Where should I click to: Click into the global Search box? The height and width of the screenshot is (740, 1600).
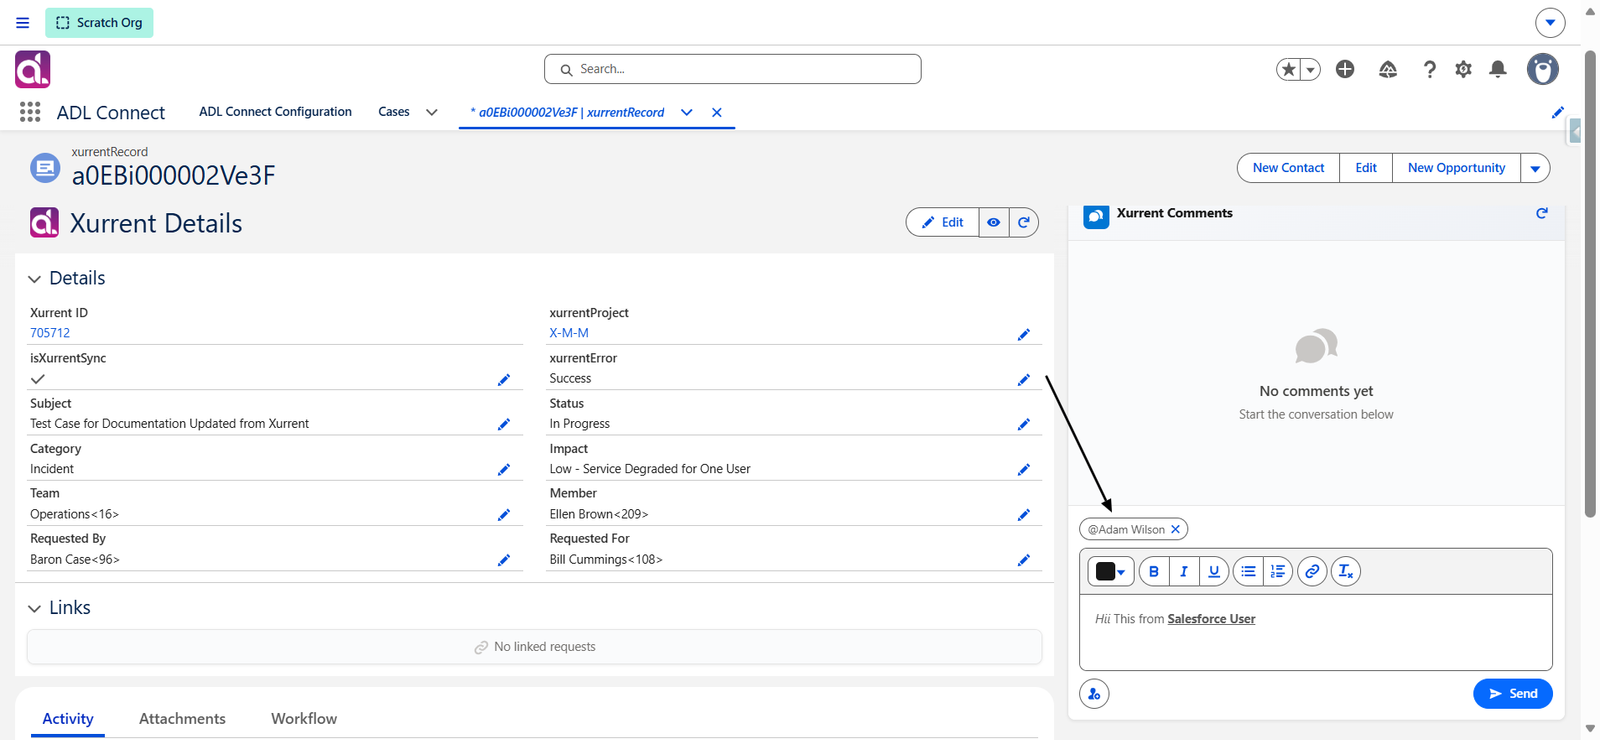pos(732,69)
